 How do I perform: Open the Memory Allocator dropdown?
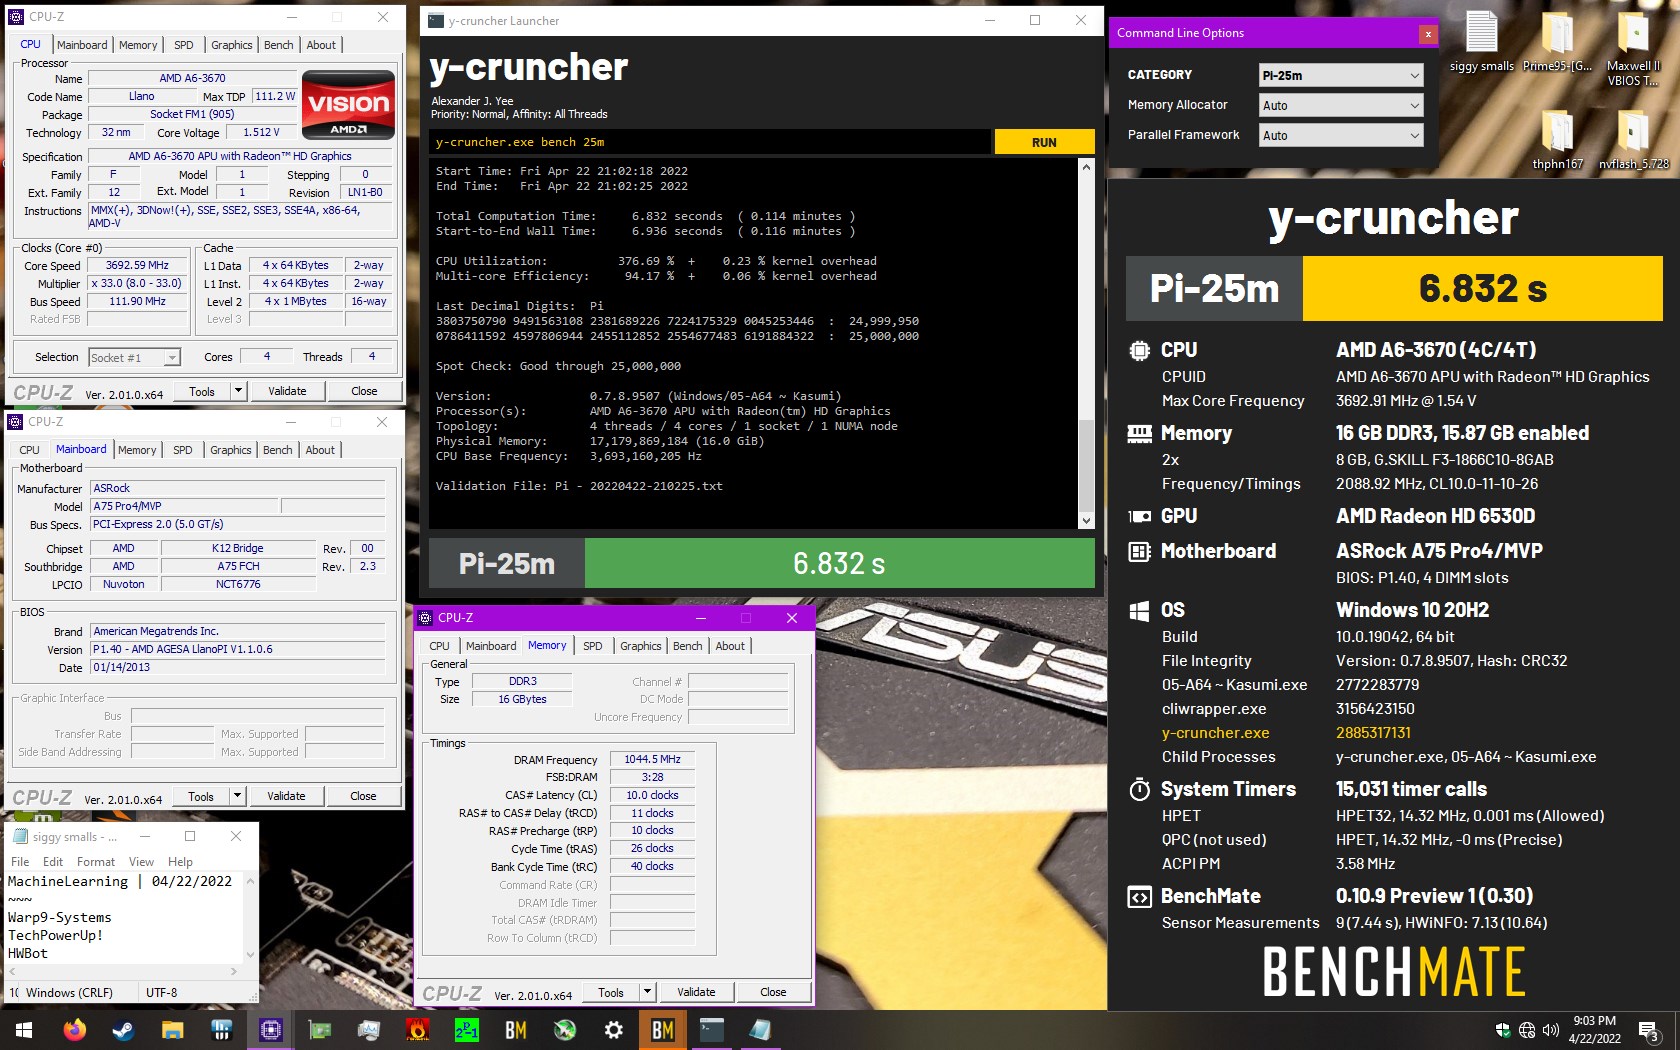pos(1341,105)
